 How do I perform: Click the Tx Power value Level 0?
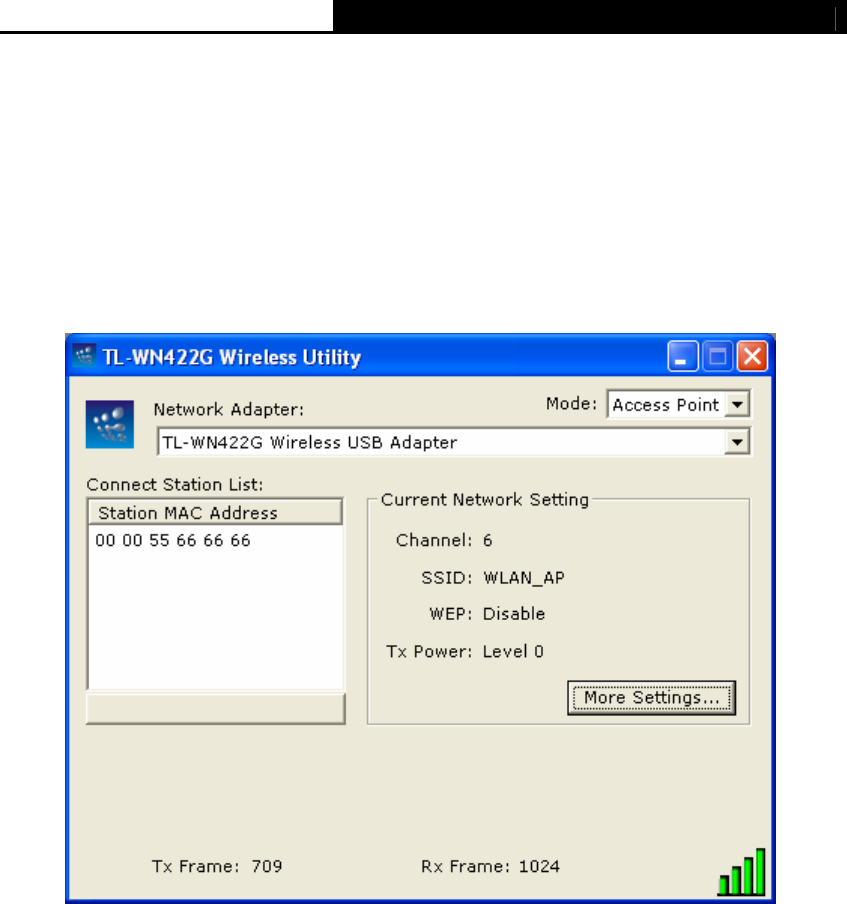[513, 651]
